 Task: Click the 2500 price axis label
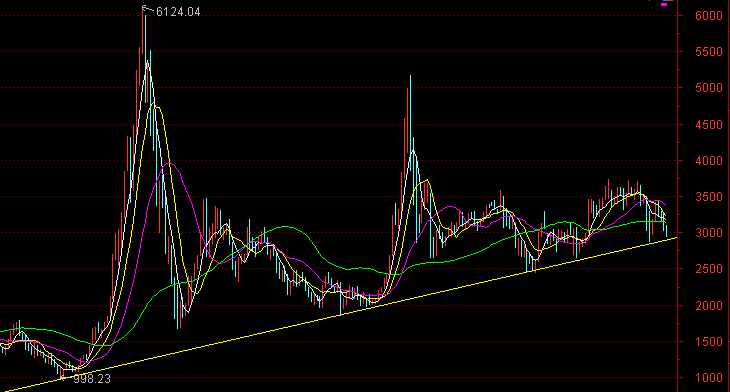[x=709, y=269]
